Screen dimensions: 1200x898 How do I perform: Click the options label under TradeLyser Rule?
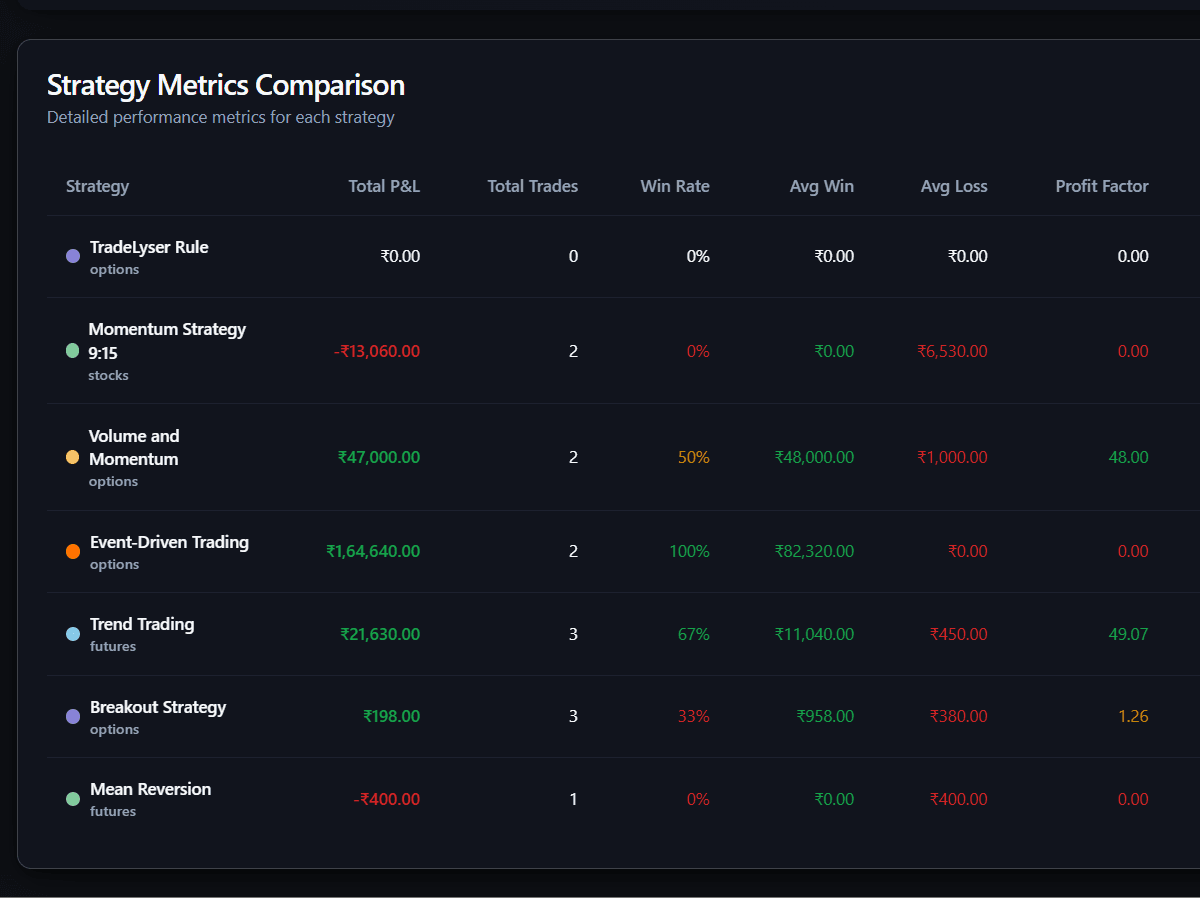[113, 269]
